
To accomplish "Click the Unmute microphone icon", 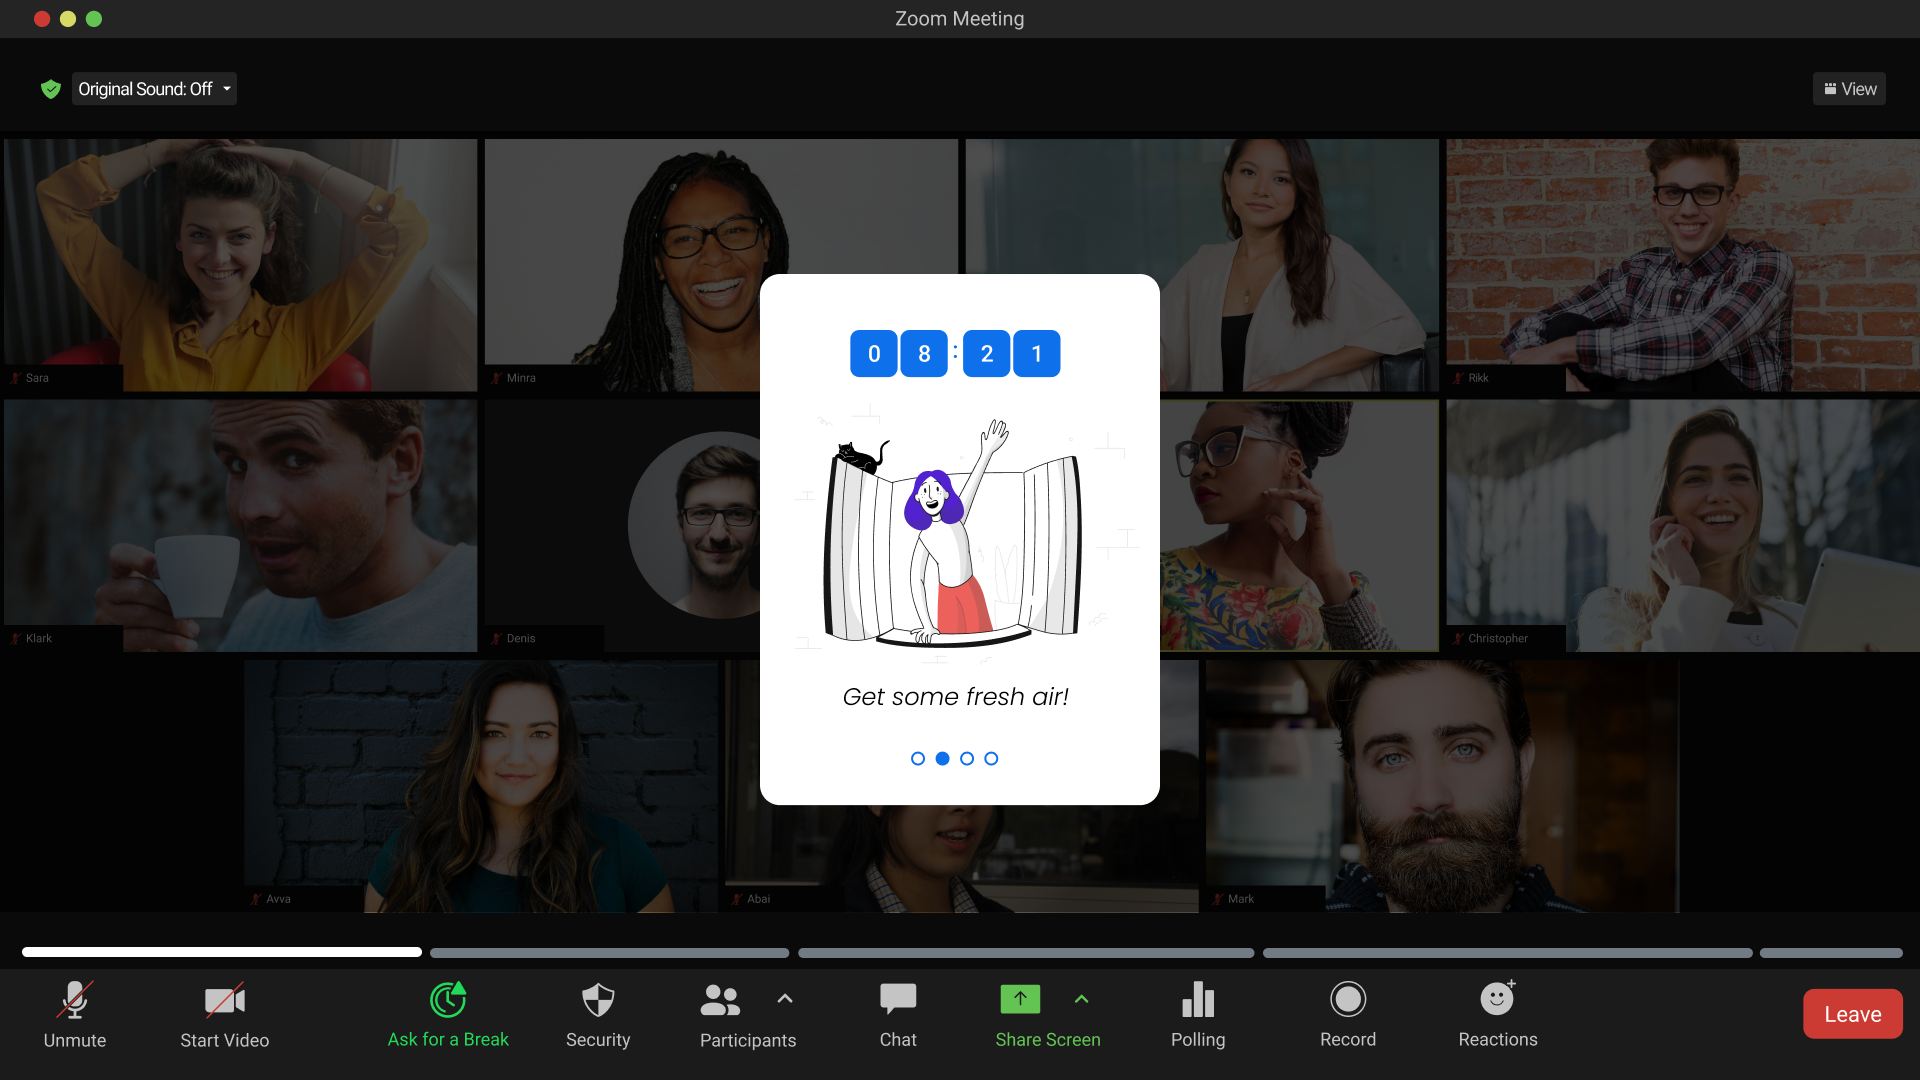I will [75, 1000].
